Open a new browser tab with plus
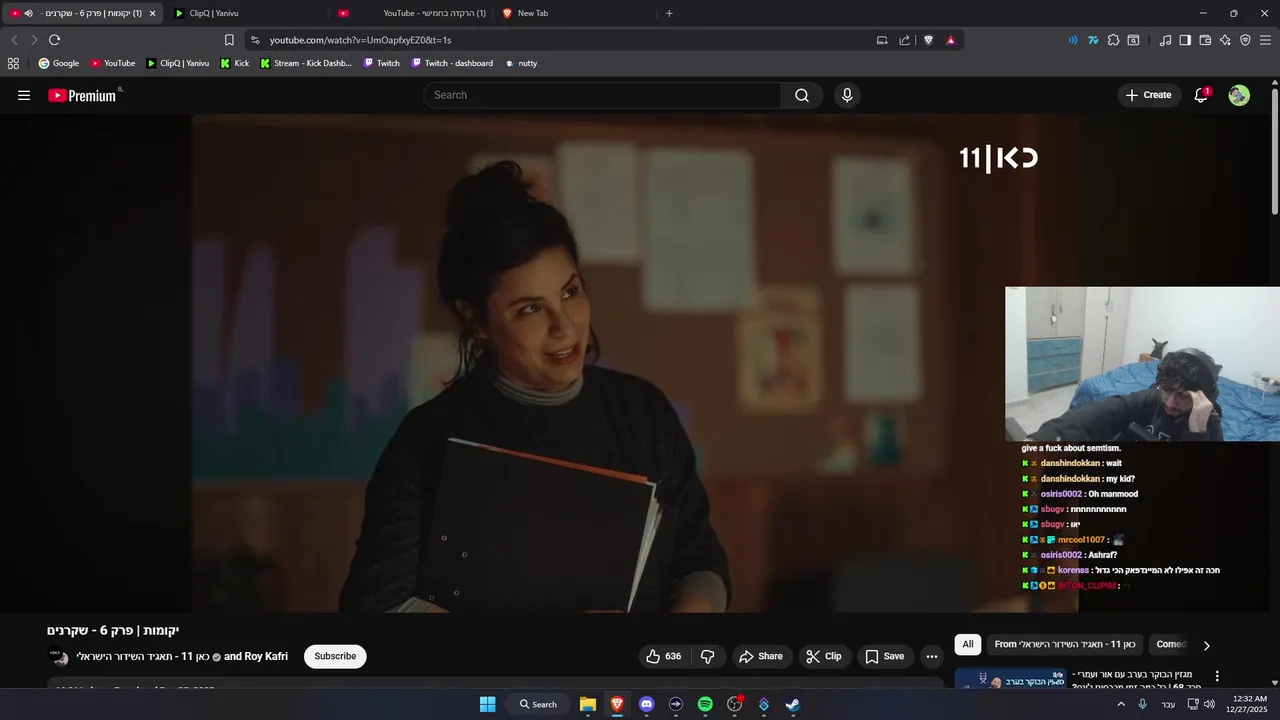1280x720 pixels. point(669,13)
